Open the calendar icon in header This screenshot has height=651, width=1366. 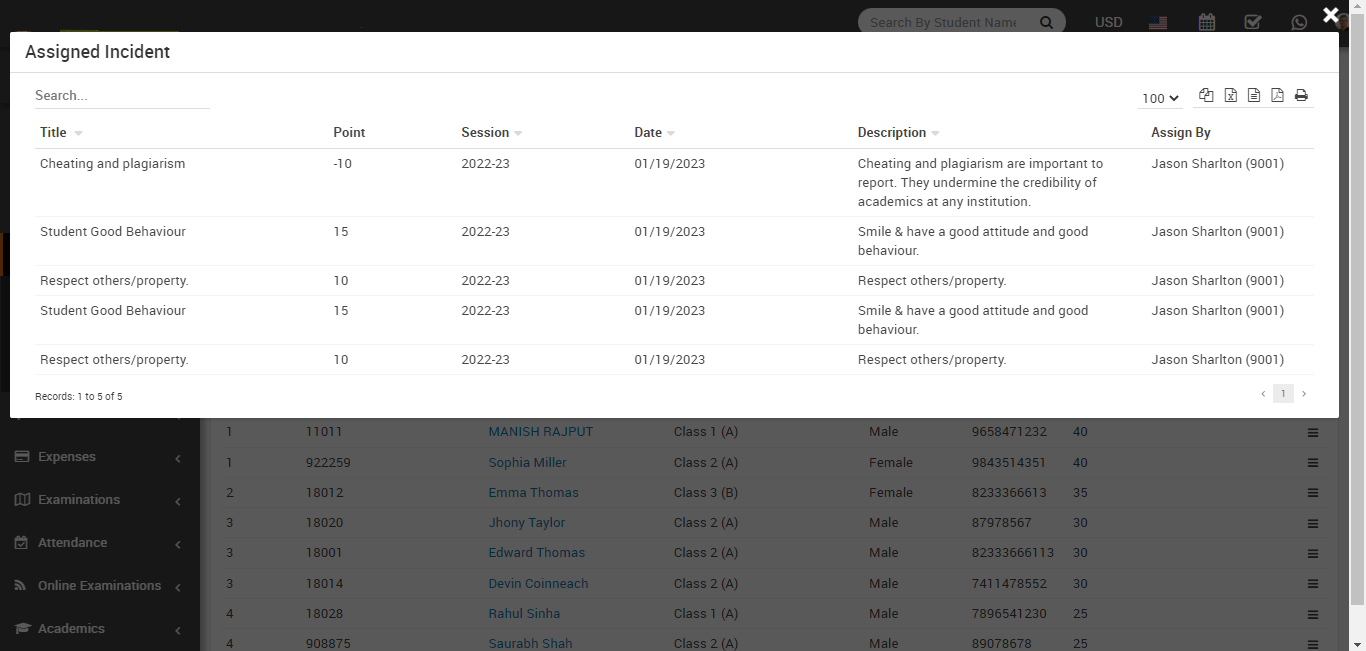pyautogui.click(x=1207, y=22)
